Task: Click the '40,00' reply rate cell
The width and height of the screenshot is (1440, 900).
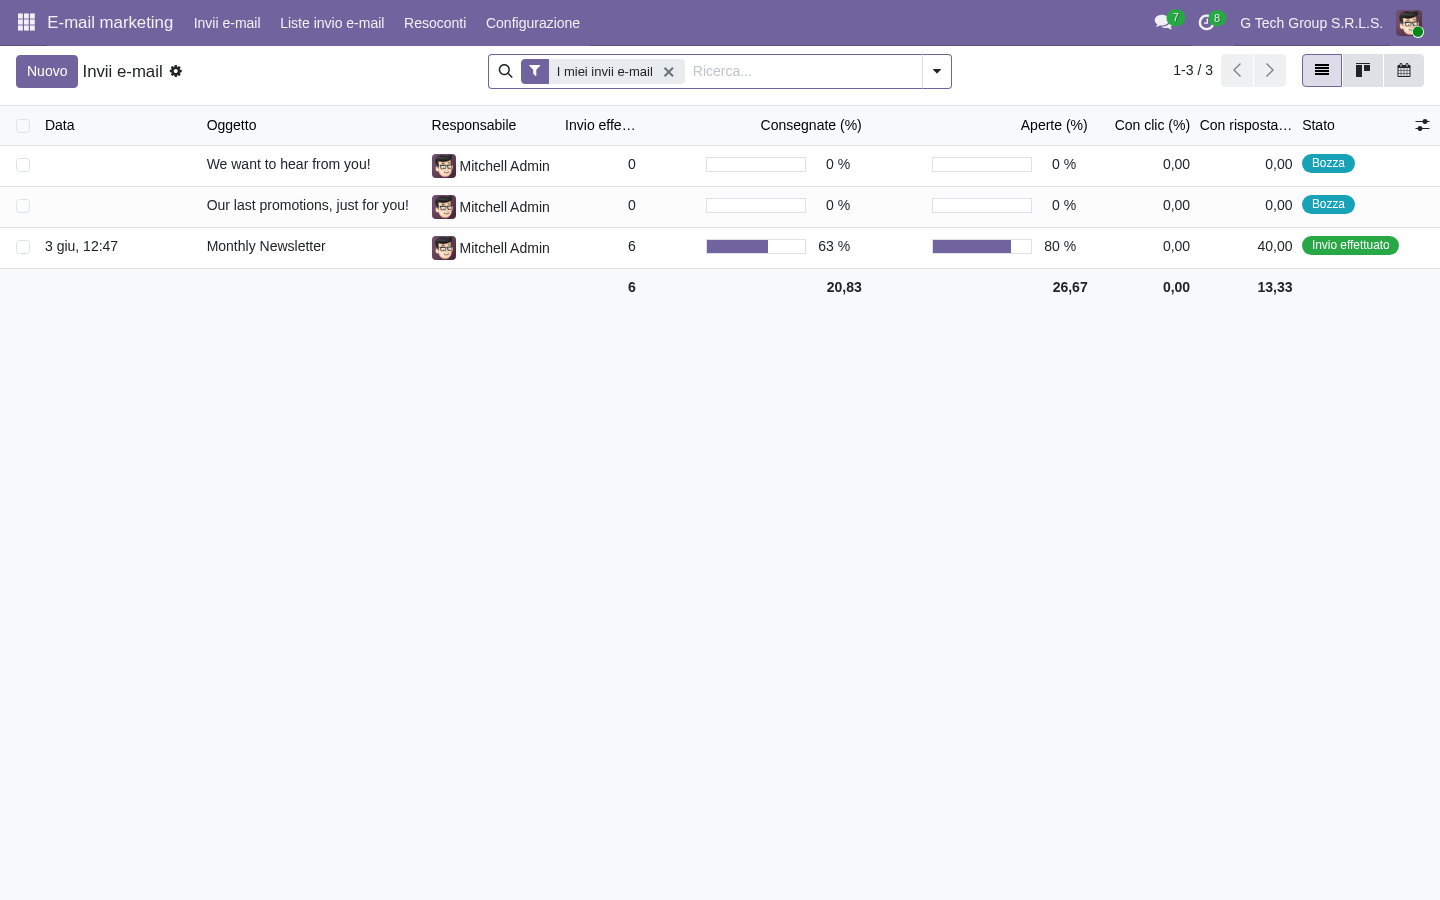Action: tap(1275, 246)
